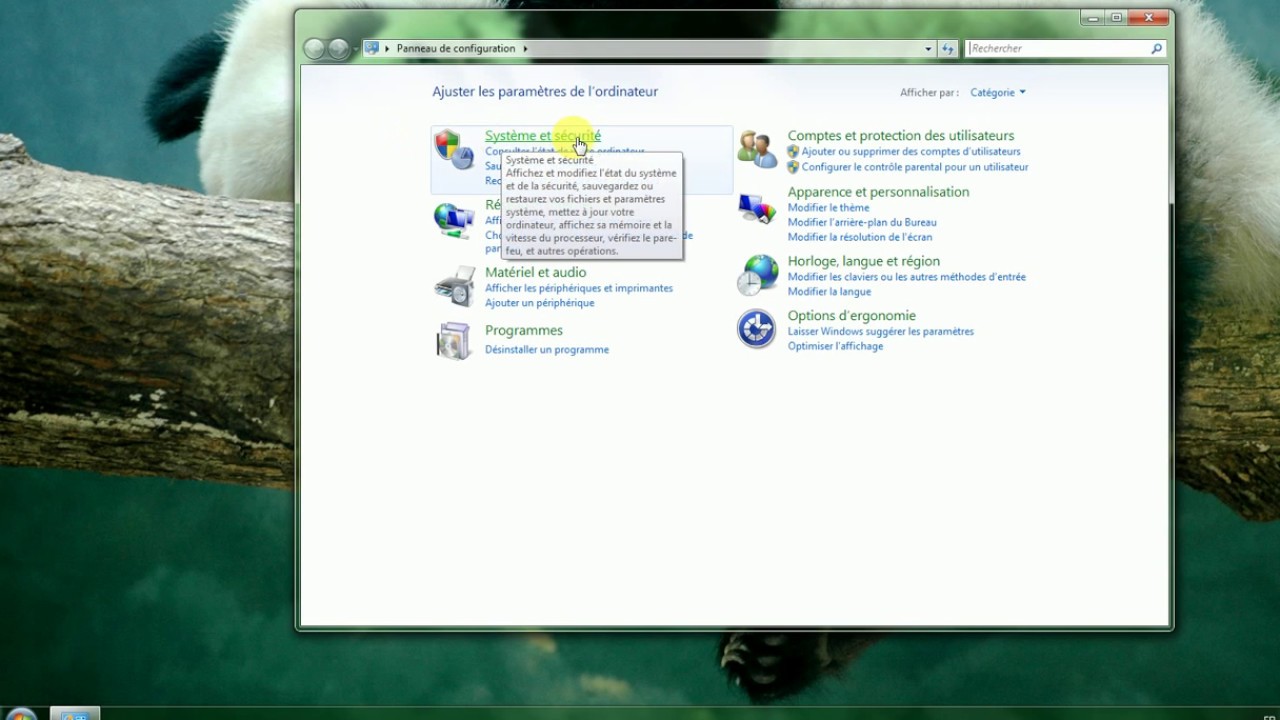
Task: Click Modifier la langue link
Action: click(x=829, y=292)
